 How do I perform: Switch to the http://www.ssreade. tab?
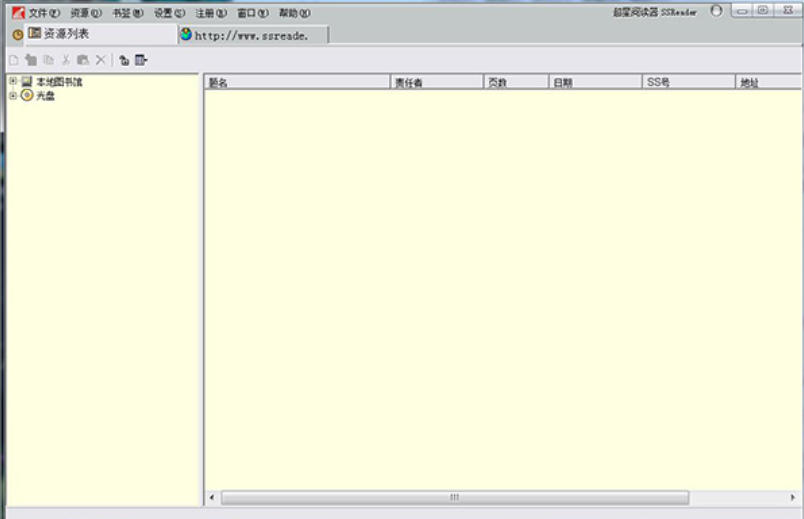tap(250, 35)
